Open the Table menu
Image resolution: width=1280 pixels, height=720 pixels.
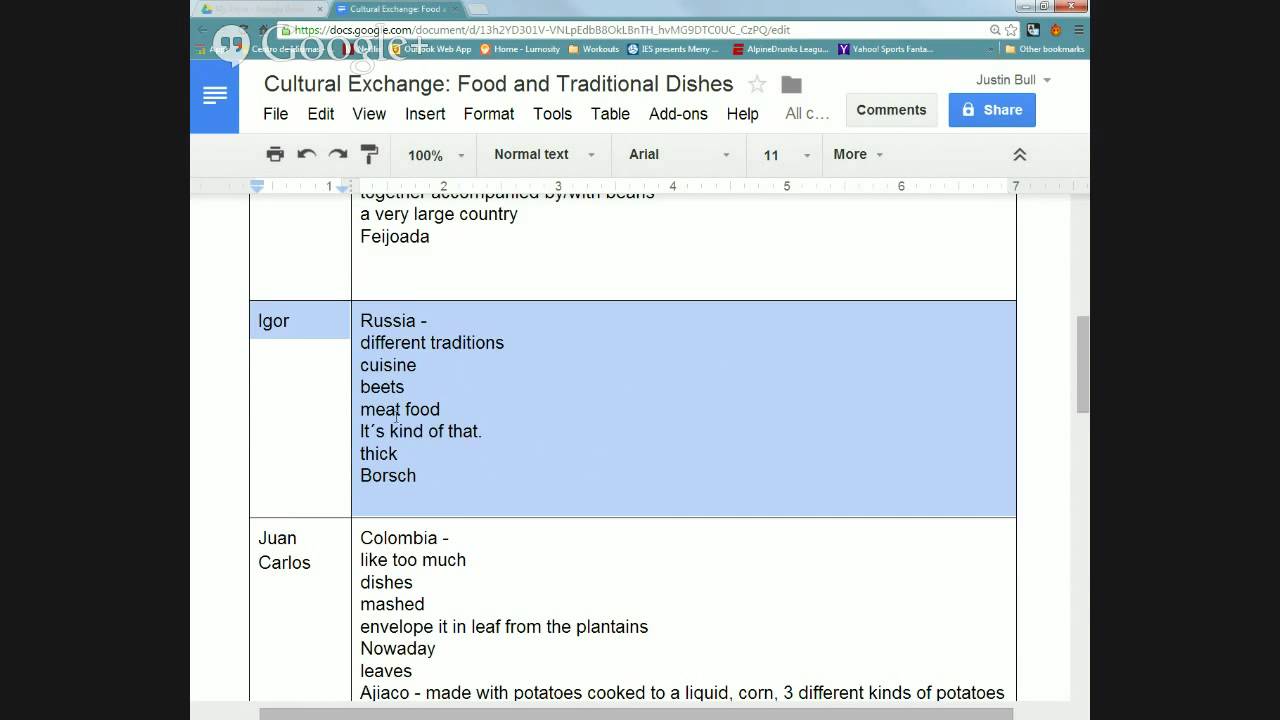(x=610, y=114)
